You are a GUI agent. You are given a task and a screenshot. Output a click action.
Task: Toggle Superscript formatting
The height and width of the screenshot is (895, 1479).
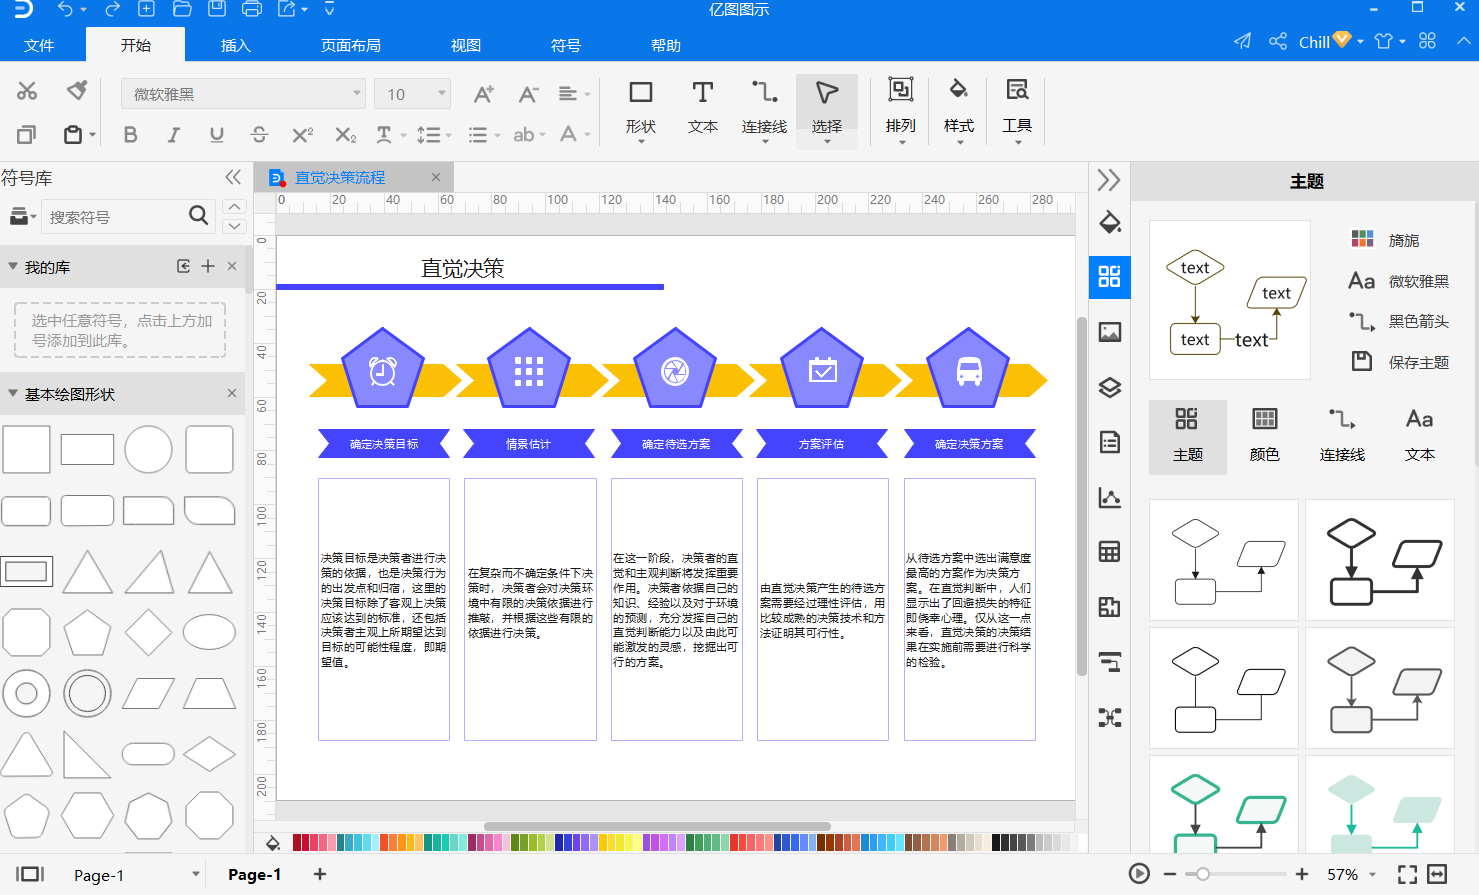(x=302, y=134)
